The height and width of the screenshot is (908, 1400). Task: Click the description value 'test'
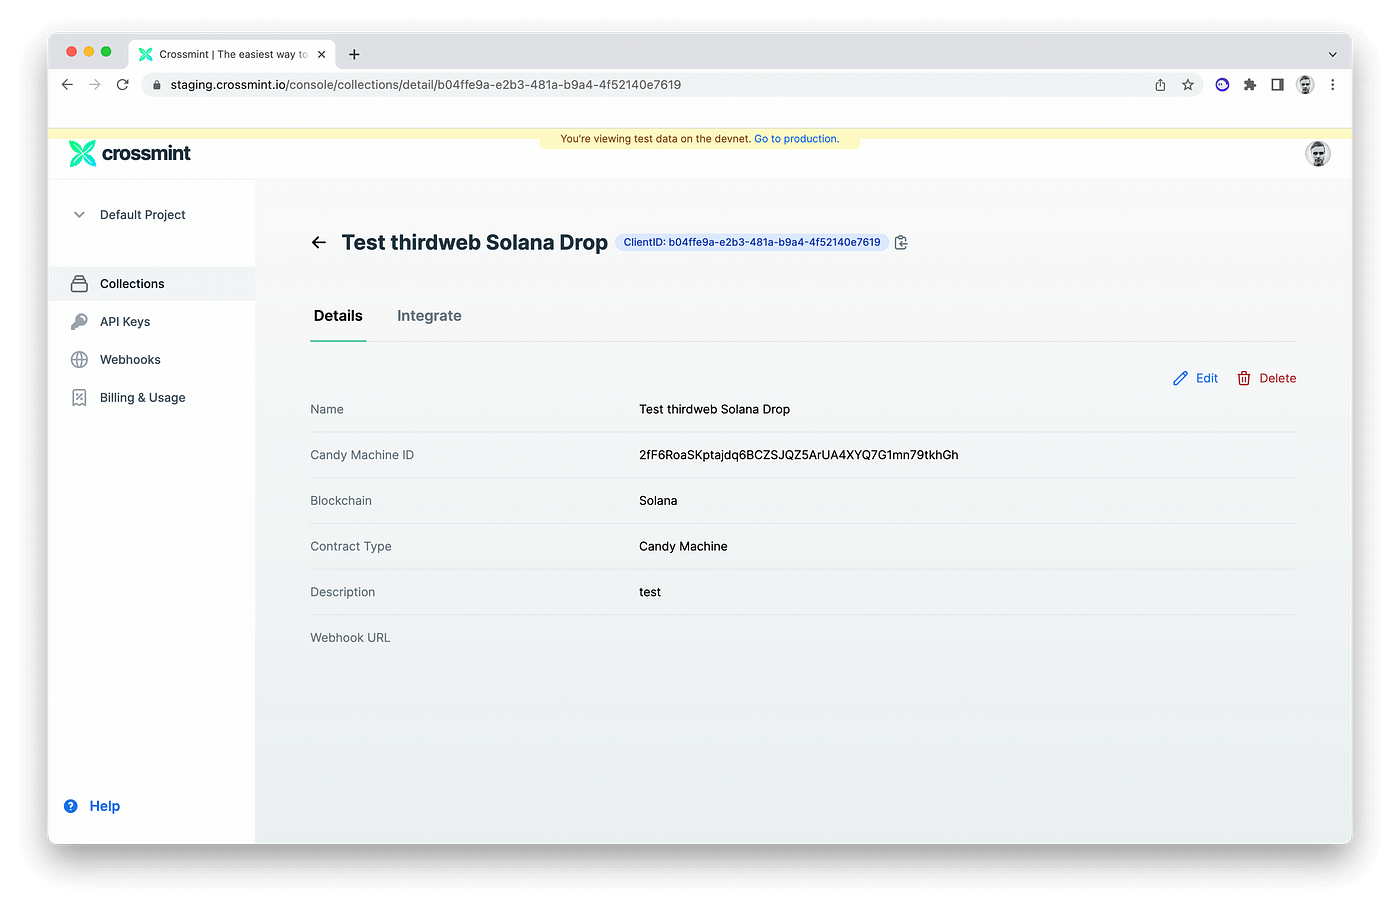click(650, 592)
